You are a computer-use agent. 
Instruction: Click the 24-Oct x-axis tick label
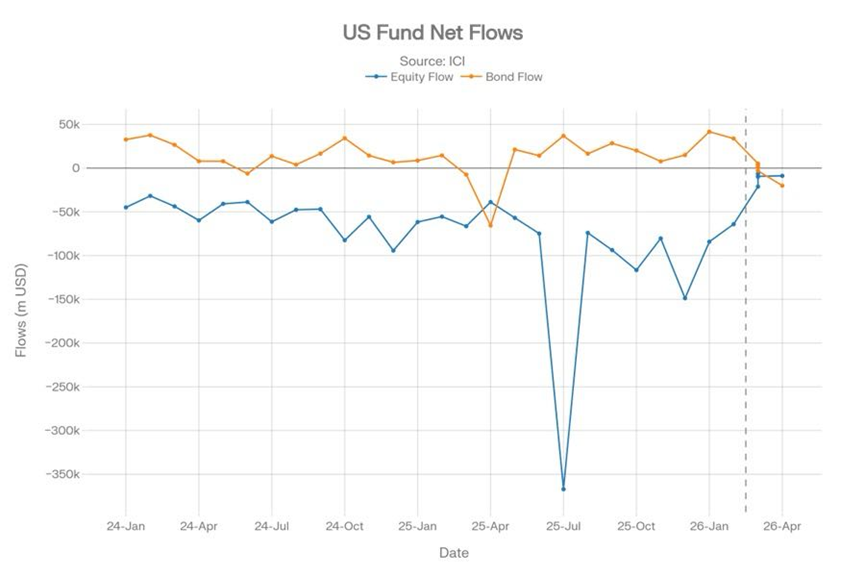point(344,524)
